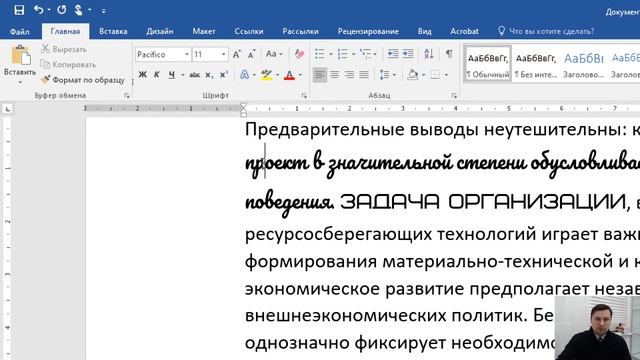Toggle Superscript formatting
Viewport: 640px width, 360px height.
[224, 75]
